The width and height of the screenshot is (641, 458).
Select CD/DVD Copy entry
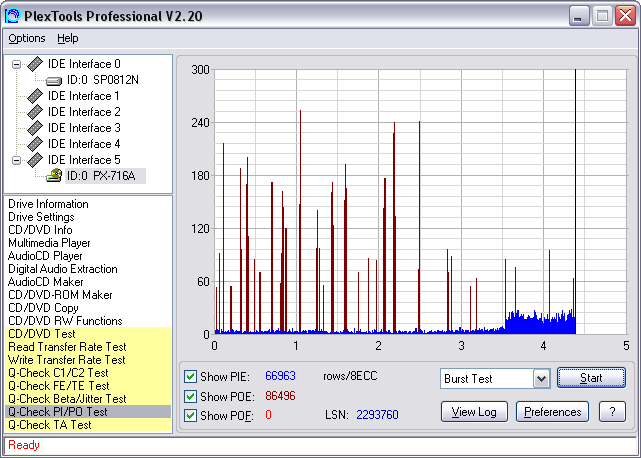pos(43,308)
